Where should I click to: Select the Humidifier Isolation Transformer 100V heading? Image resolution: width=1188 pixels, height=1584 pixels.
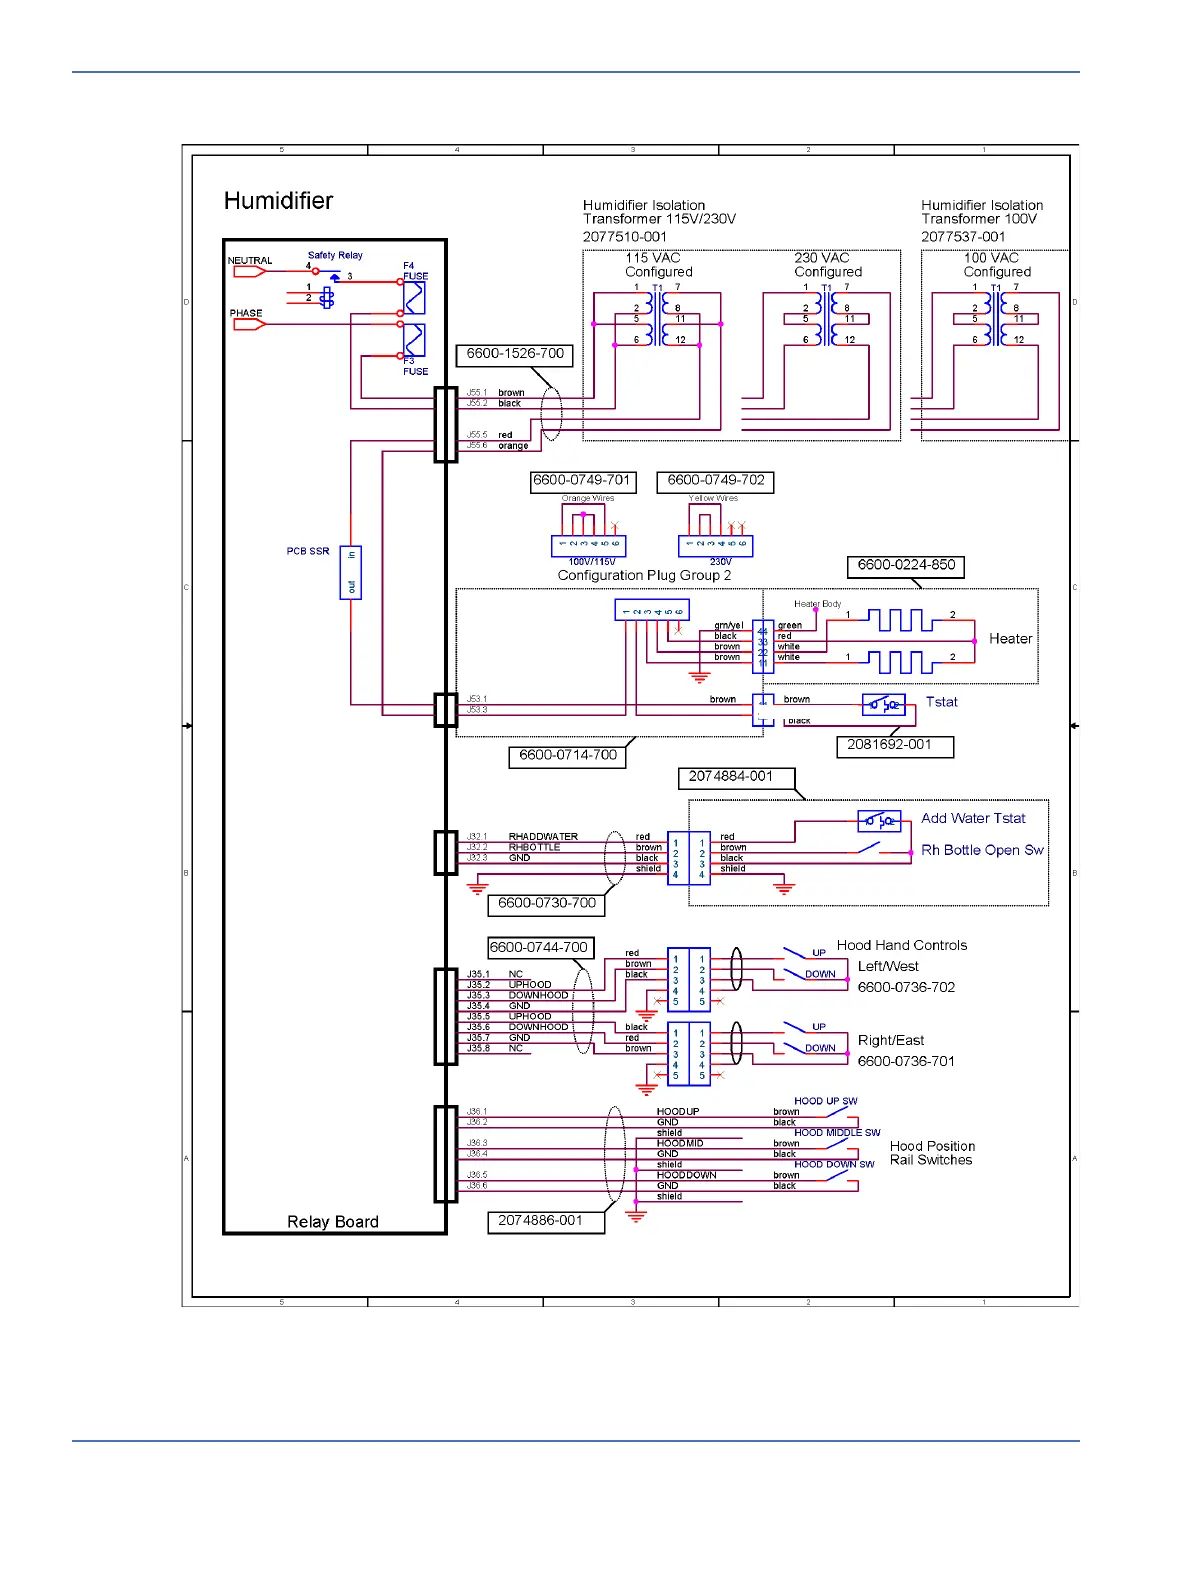pyautogui.click(x=982, y=212)
